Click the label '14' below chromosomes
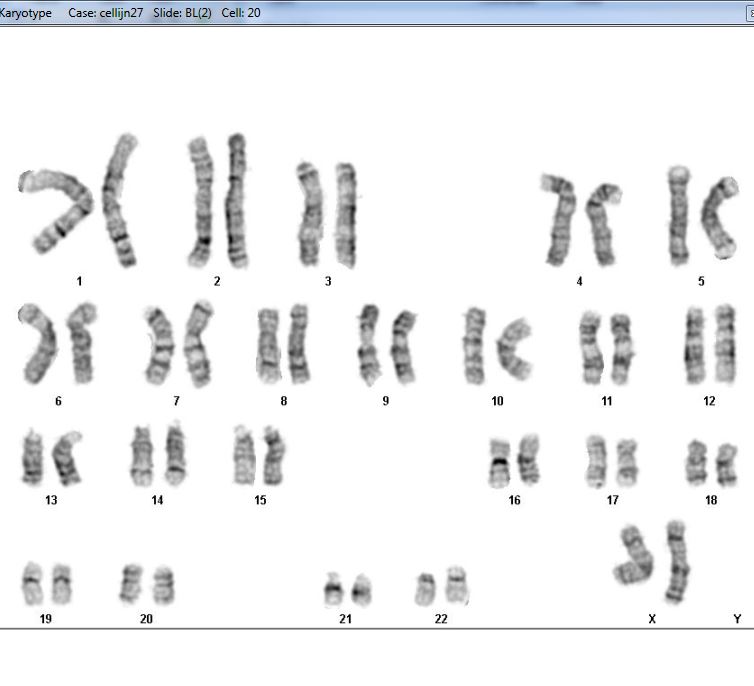 point(157,500)
